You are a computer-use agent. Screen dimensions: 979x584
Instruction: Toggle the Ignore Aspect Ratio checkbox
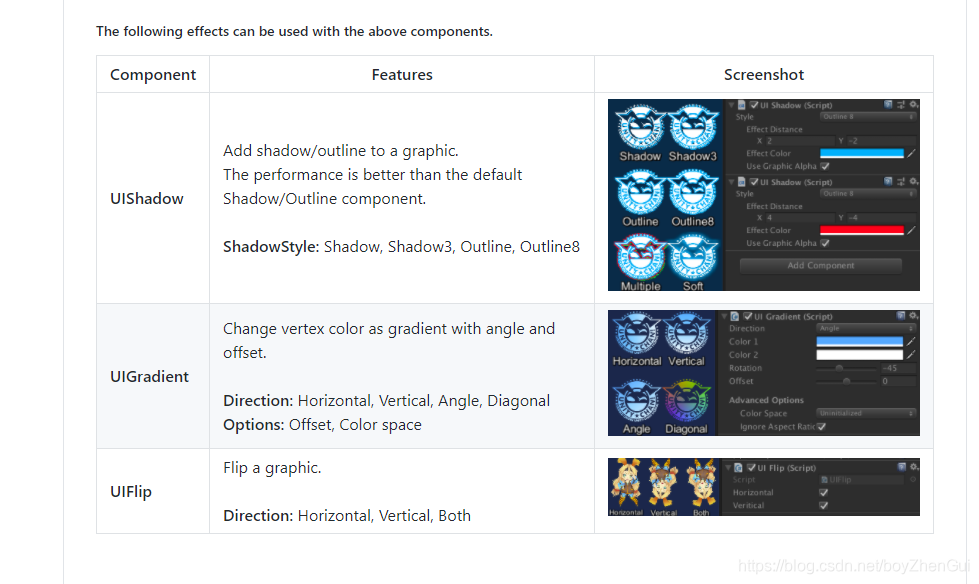pyautogui.click(x=821, y=426)
